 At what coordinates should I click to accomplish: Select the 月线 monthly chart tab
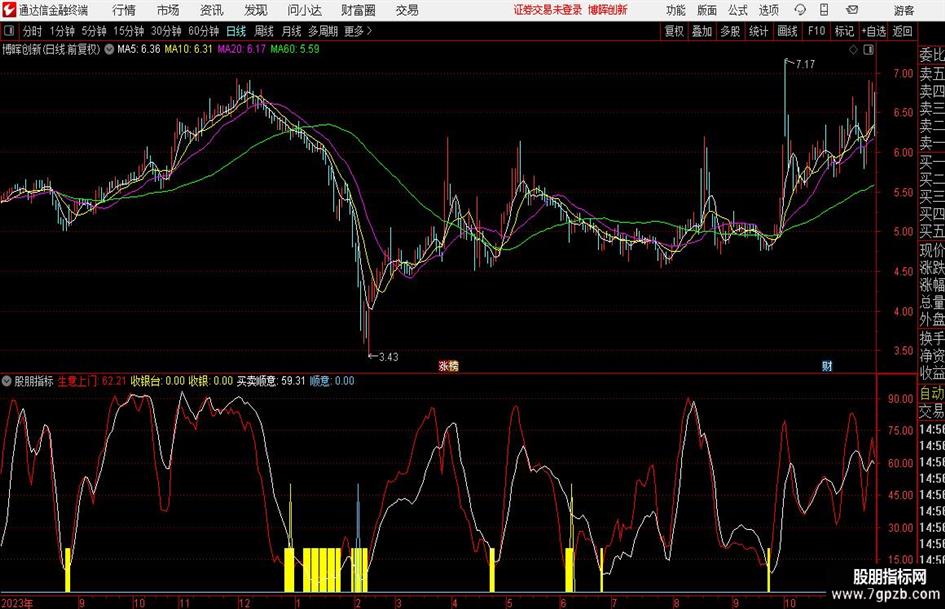pyautogui.click(x=292, y=31)
